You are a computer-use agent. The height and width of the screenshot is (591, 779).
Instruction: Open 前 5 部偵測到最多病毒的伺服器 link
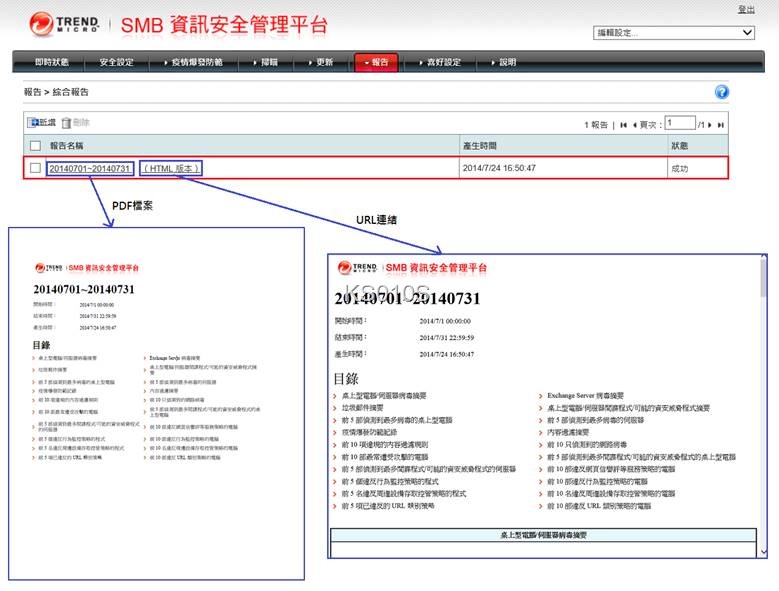point(595,420)
